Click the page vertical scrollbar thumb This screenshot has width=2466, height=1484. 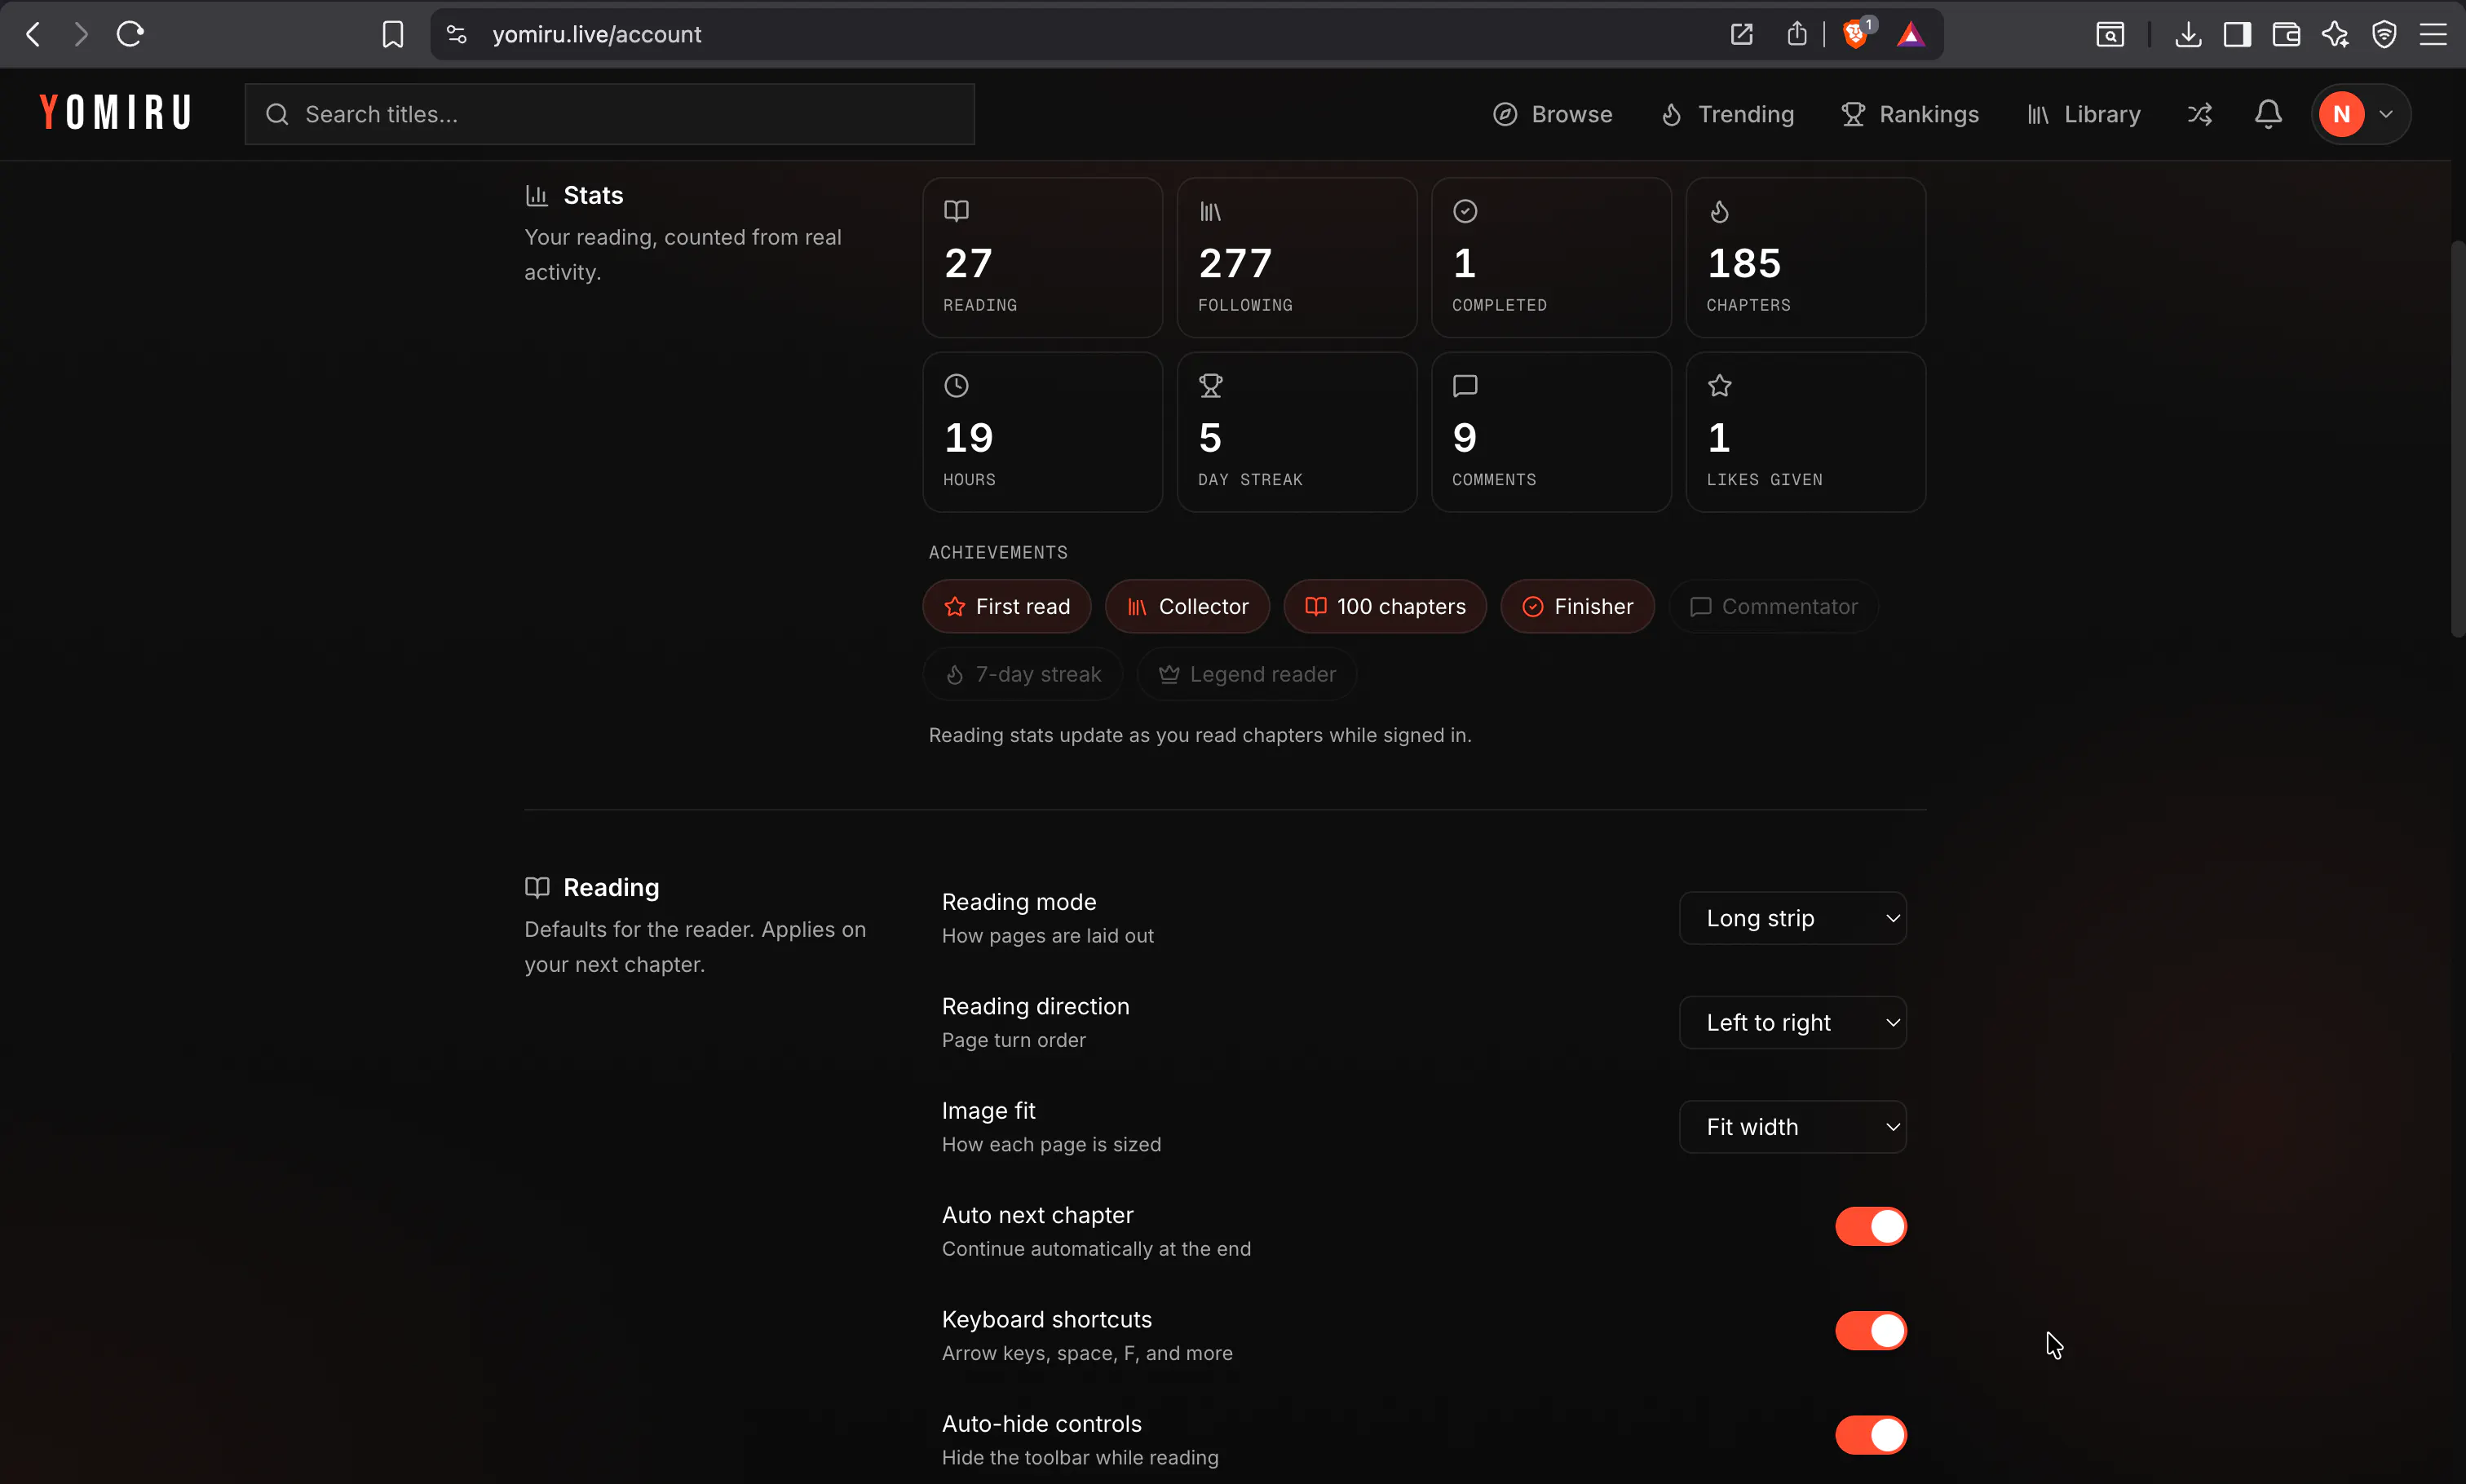tap(2457, 438)
